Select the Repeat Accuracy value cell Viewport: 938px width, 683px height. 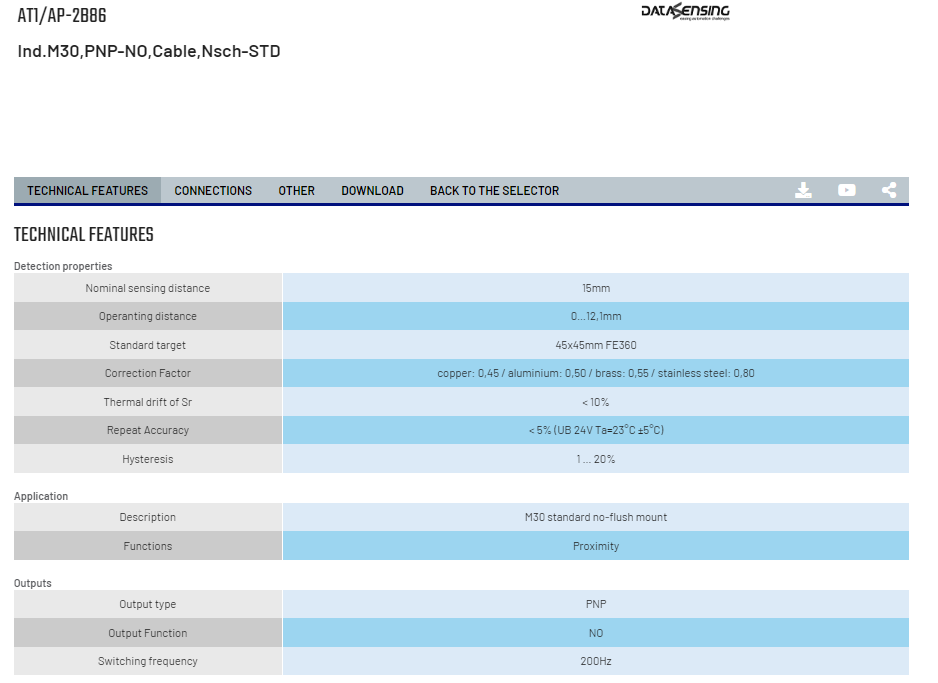tap(596, 430)
